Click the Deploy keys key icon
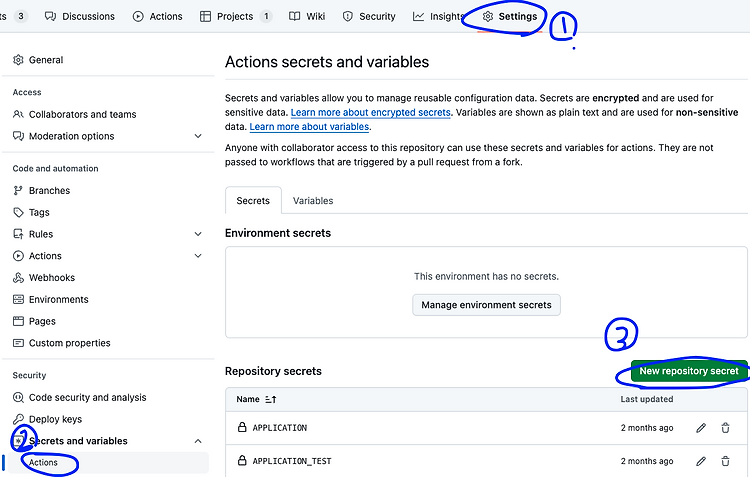The height and width of the screenshot is (477, 750). (18, 419)
